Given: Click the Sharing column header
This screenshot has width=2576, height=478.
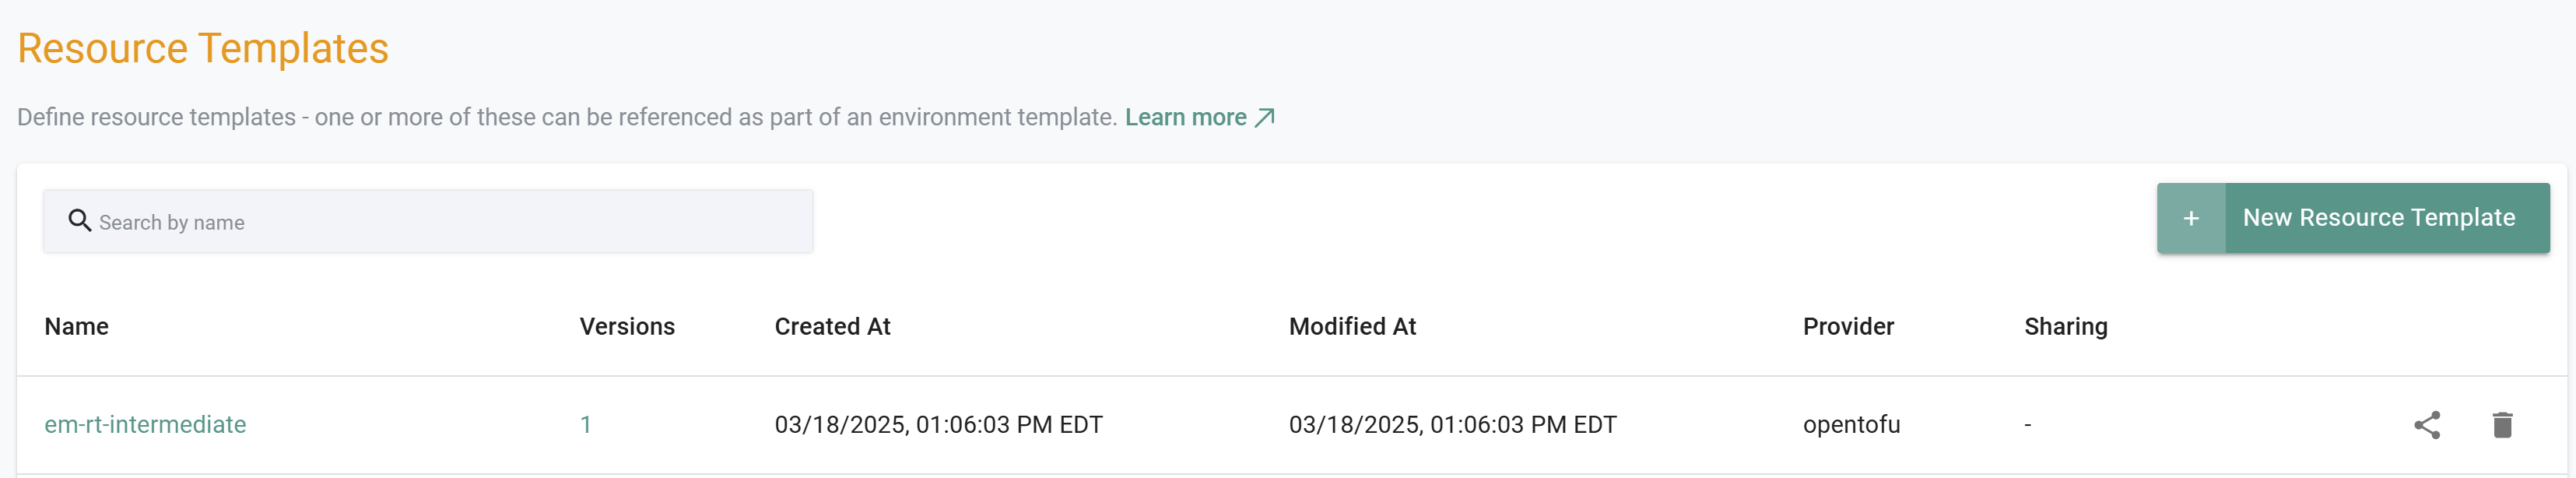Looking at the screenshot, I should pyautogui.click(x=2065, y=327).
